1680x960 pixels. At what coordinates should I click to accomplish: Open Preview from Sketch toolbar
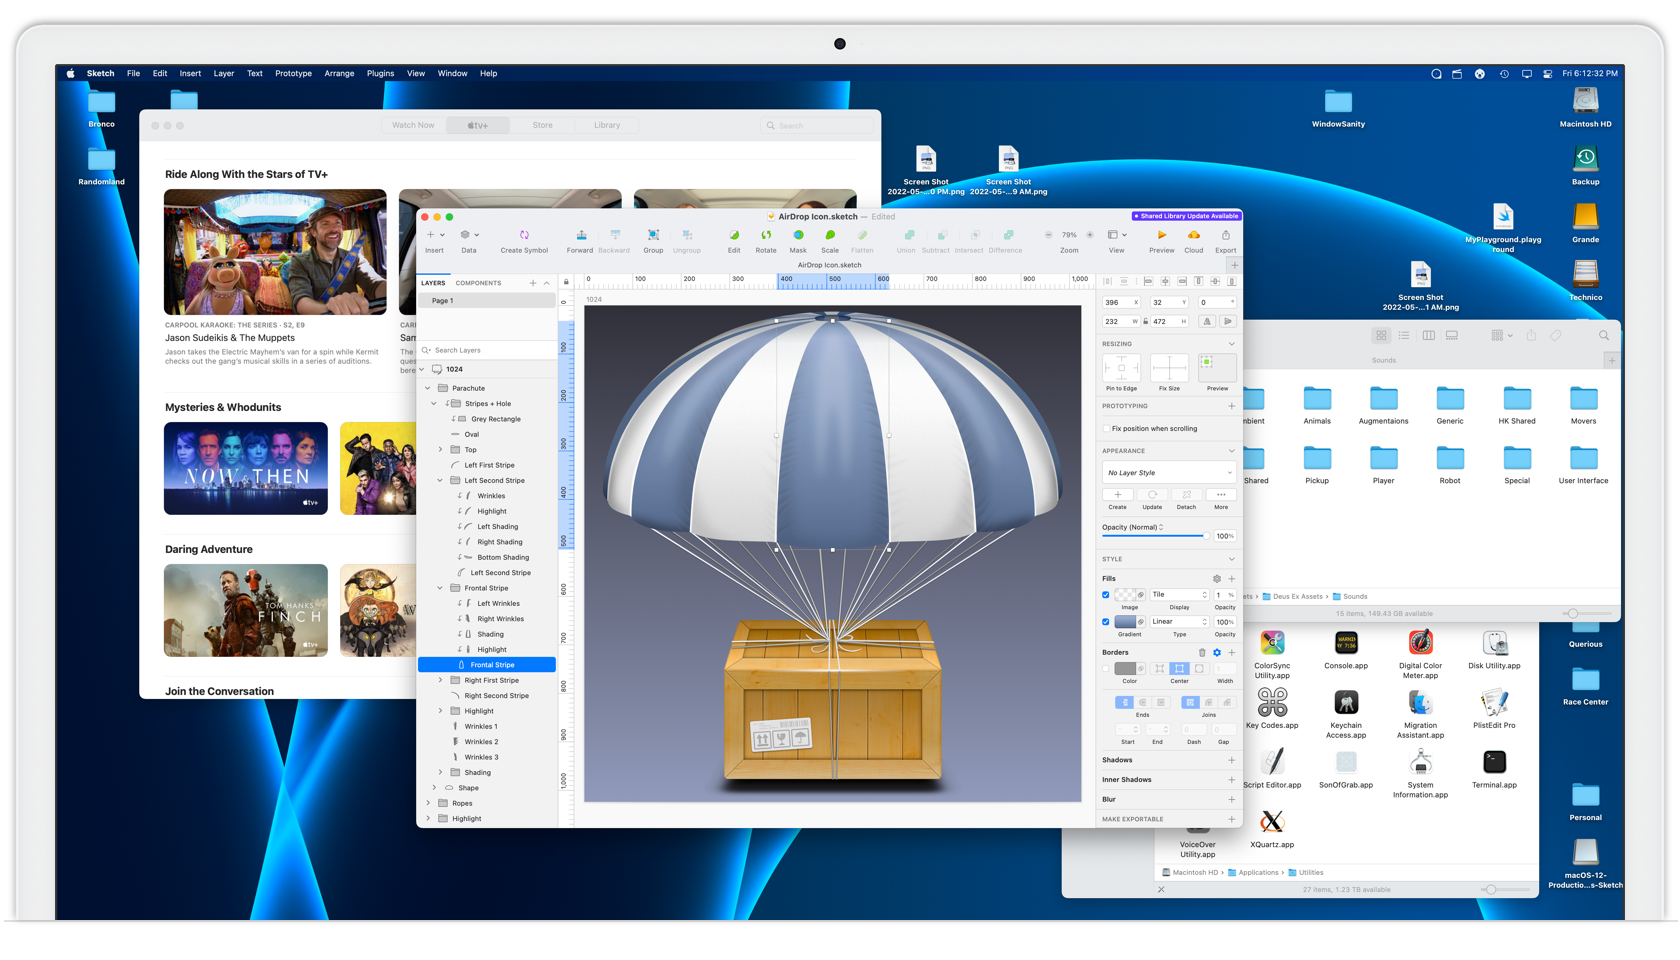(x=1162, y=236)
